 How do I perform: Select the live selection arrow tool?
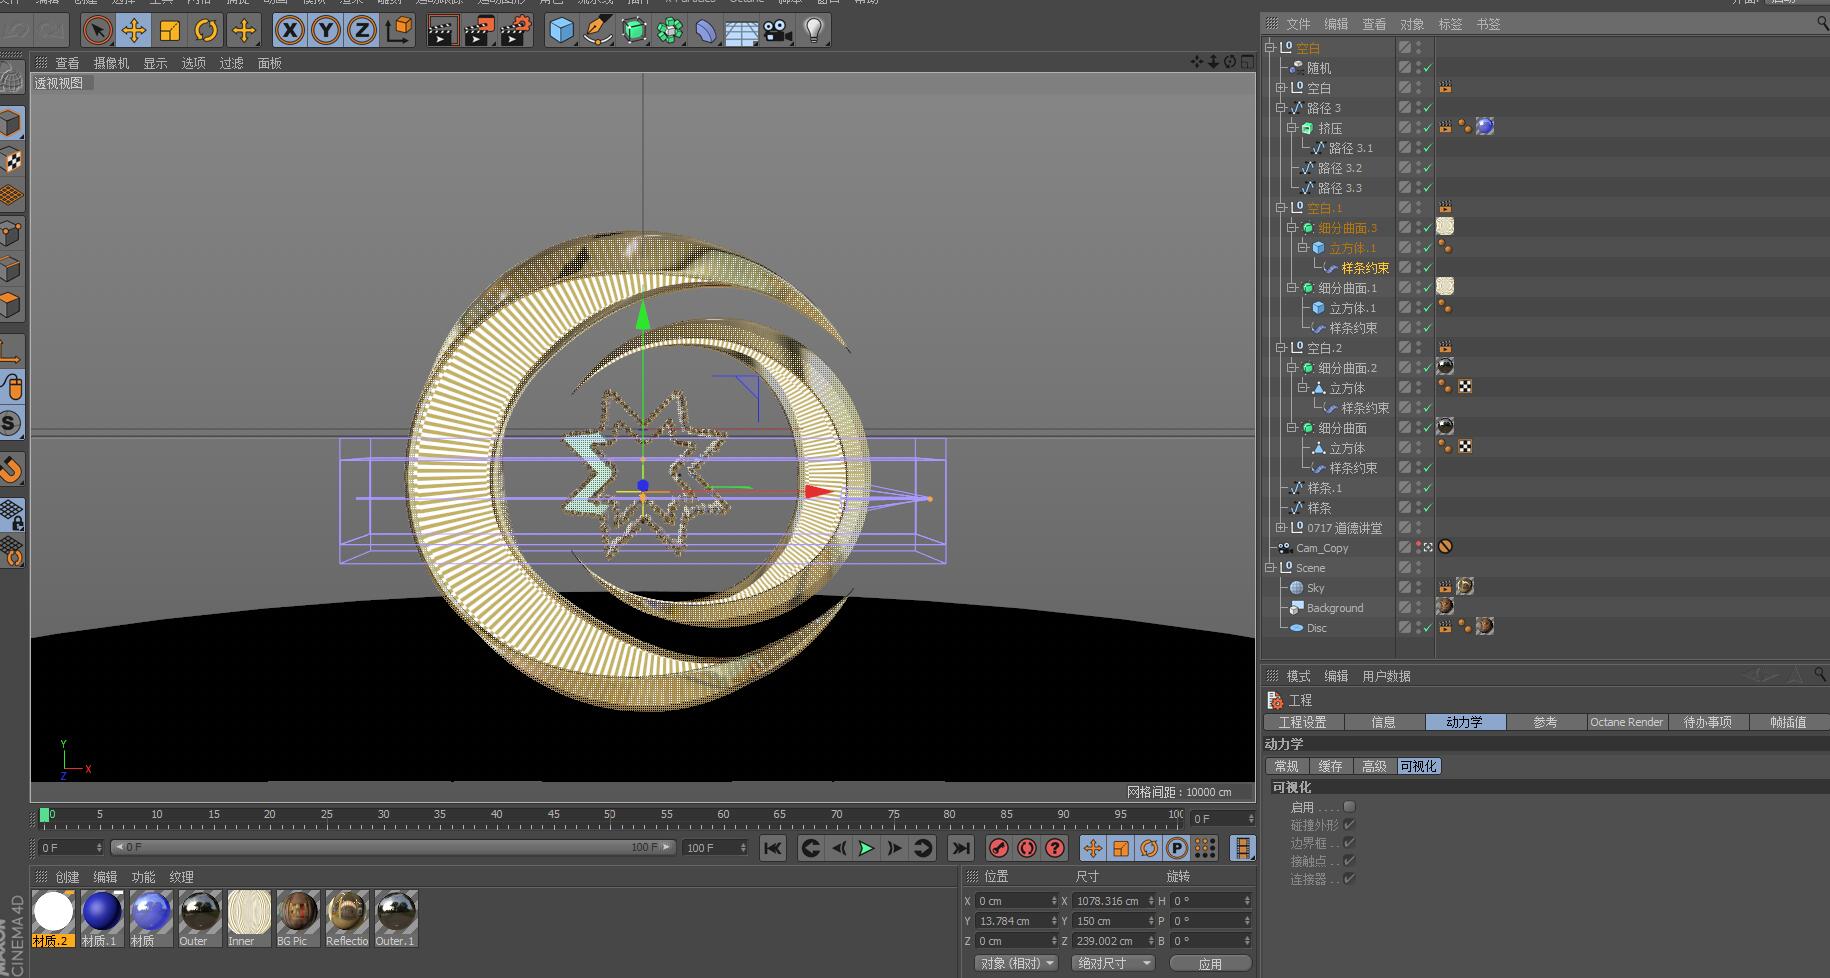(97, 31)
